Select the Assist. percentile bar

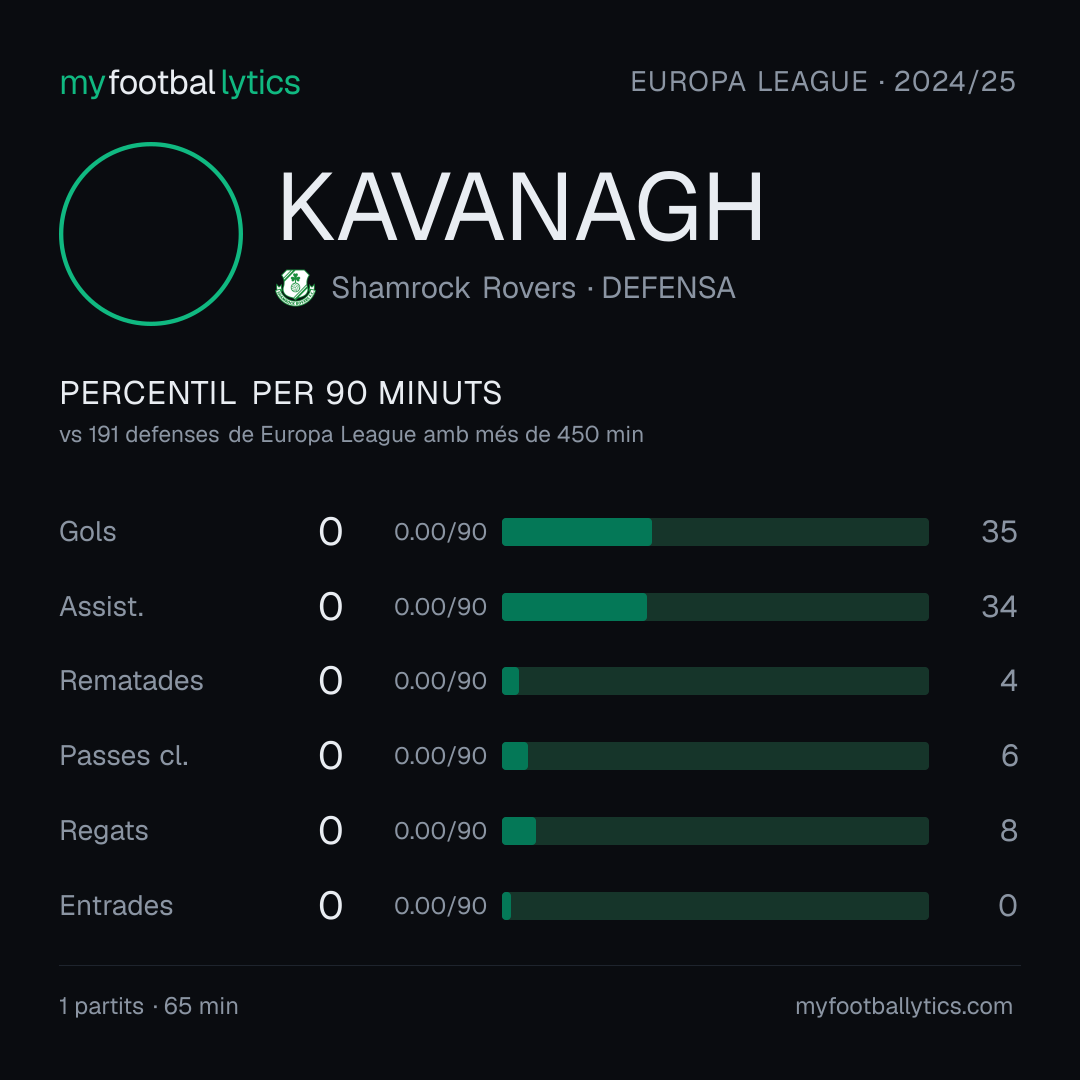(x=715, y=607)
